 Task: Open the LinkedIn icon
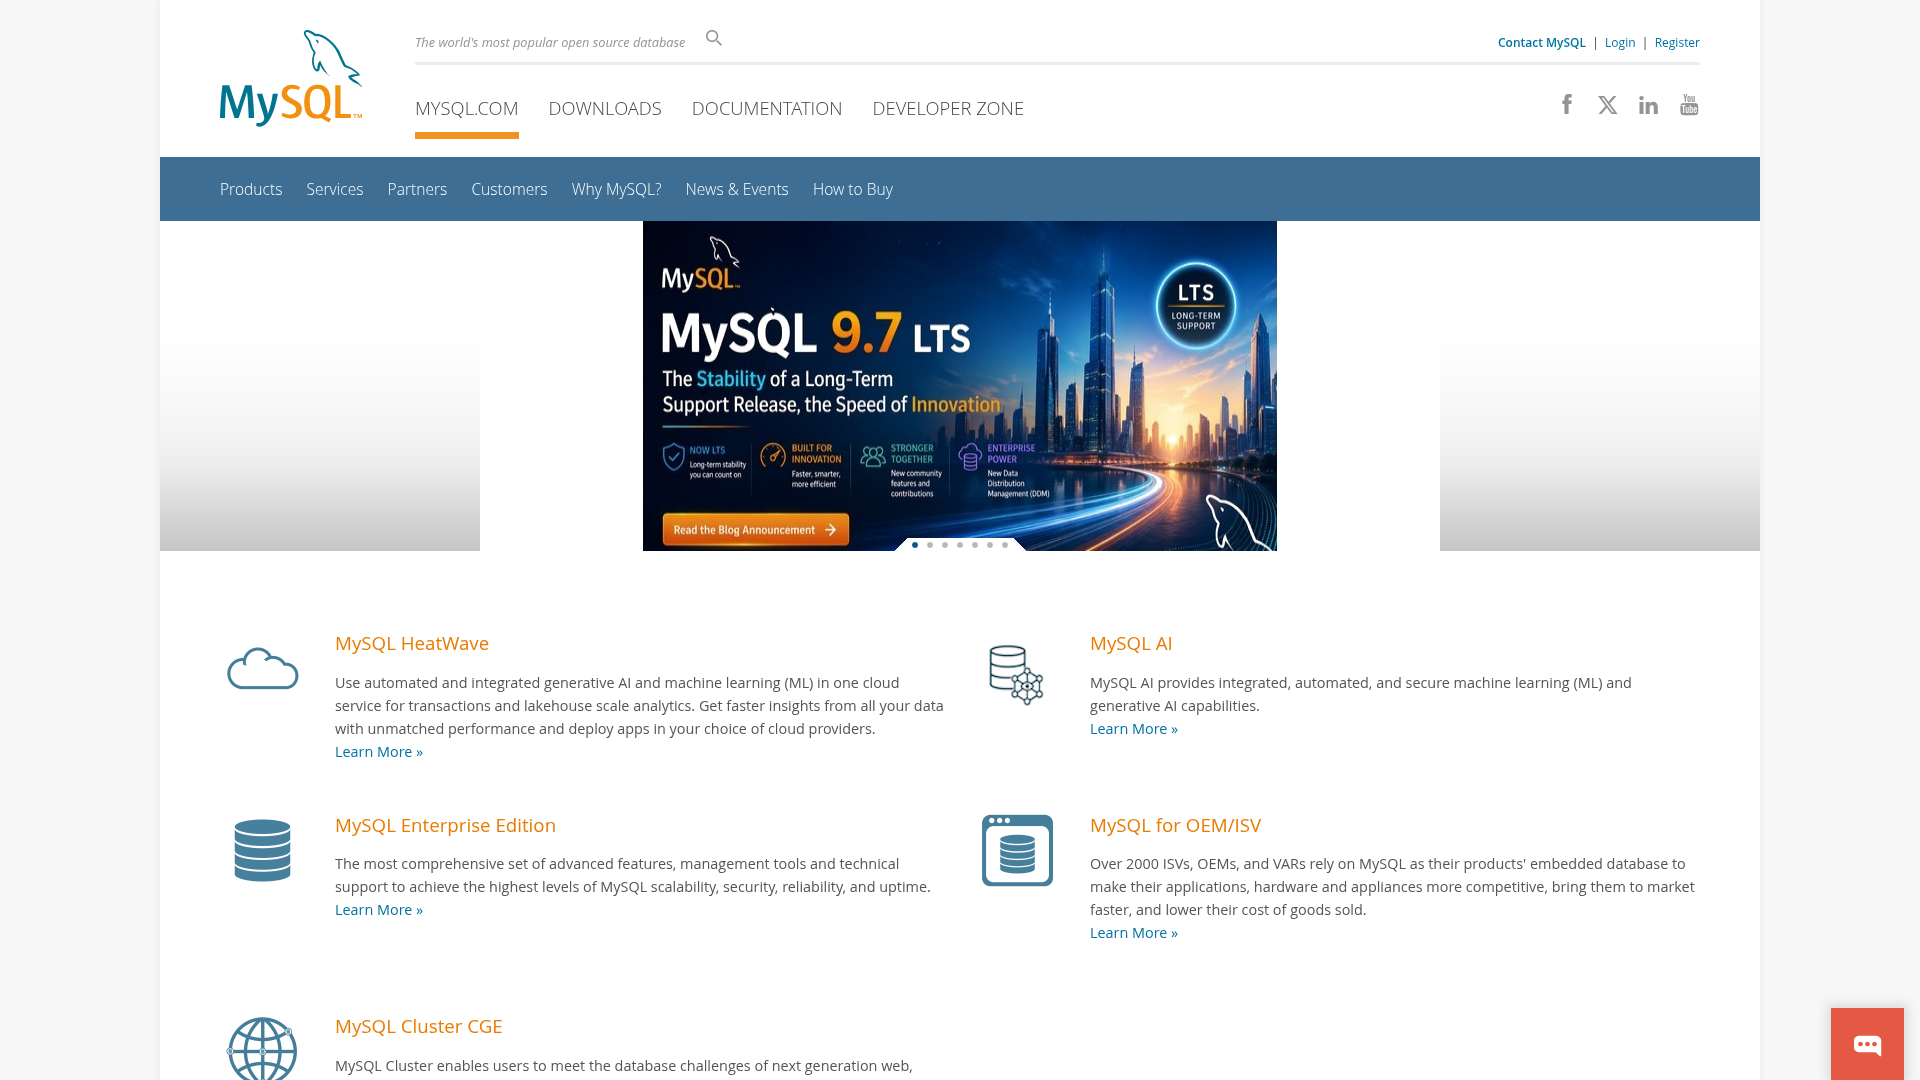(x=1648, y=105)
